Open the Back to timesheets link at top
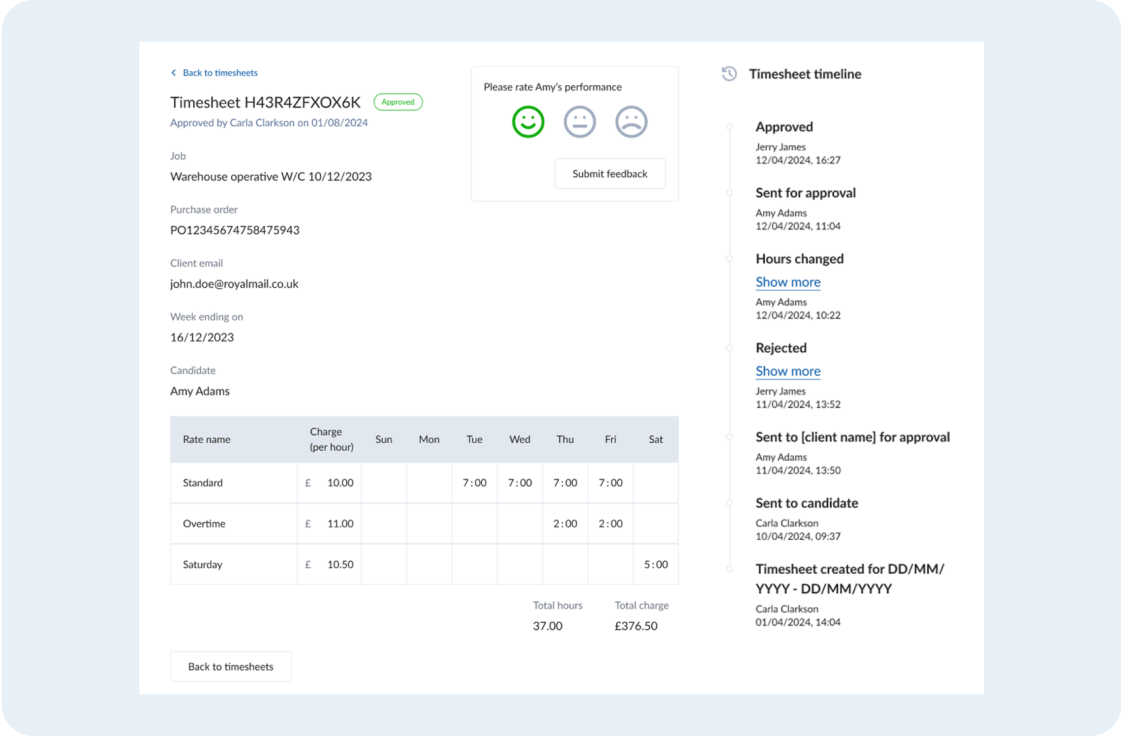This screenshot has height=736, width=1121. coord(220,73)
